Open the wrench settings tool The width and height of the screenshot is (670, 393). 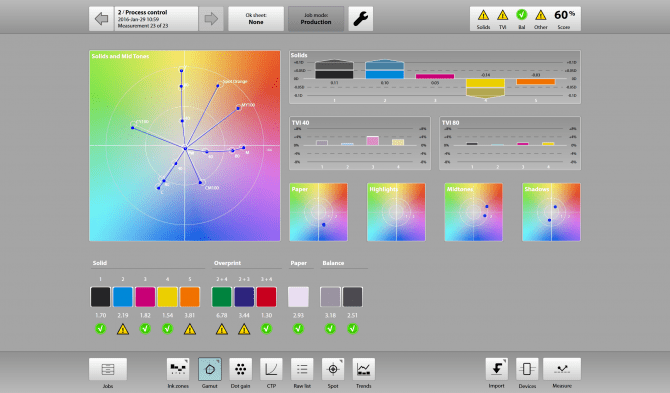361,19
